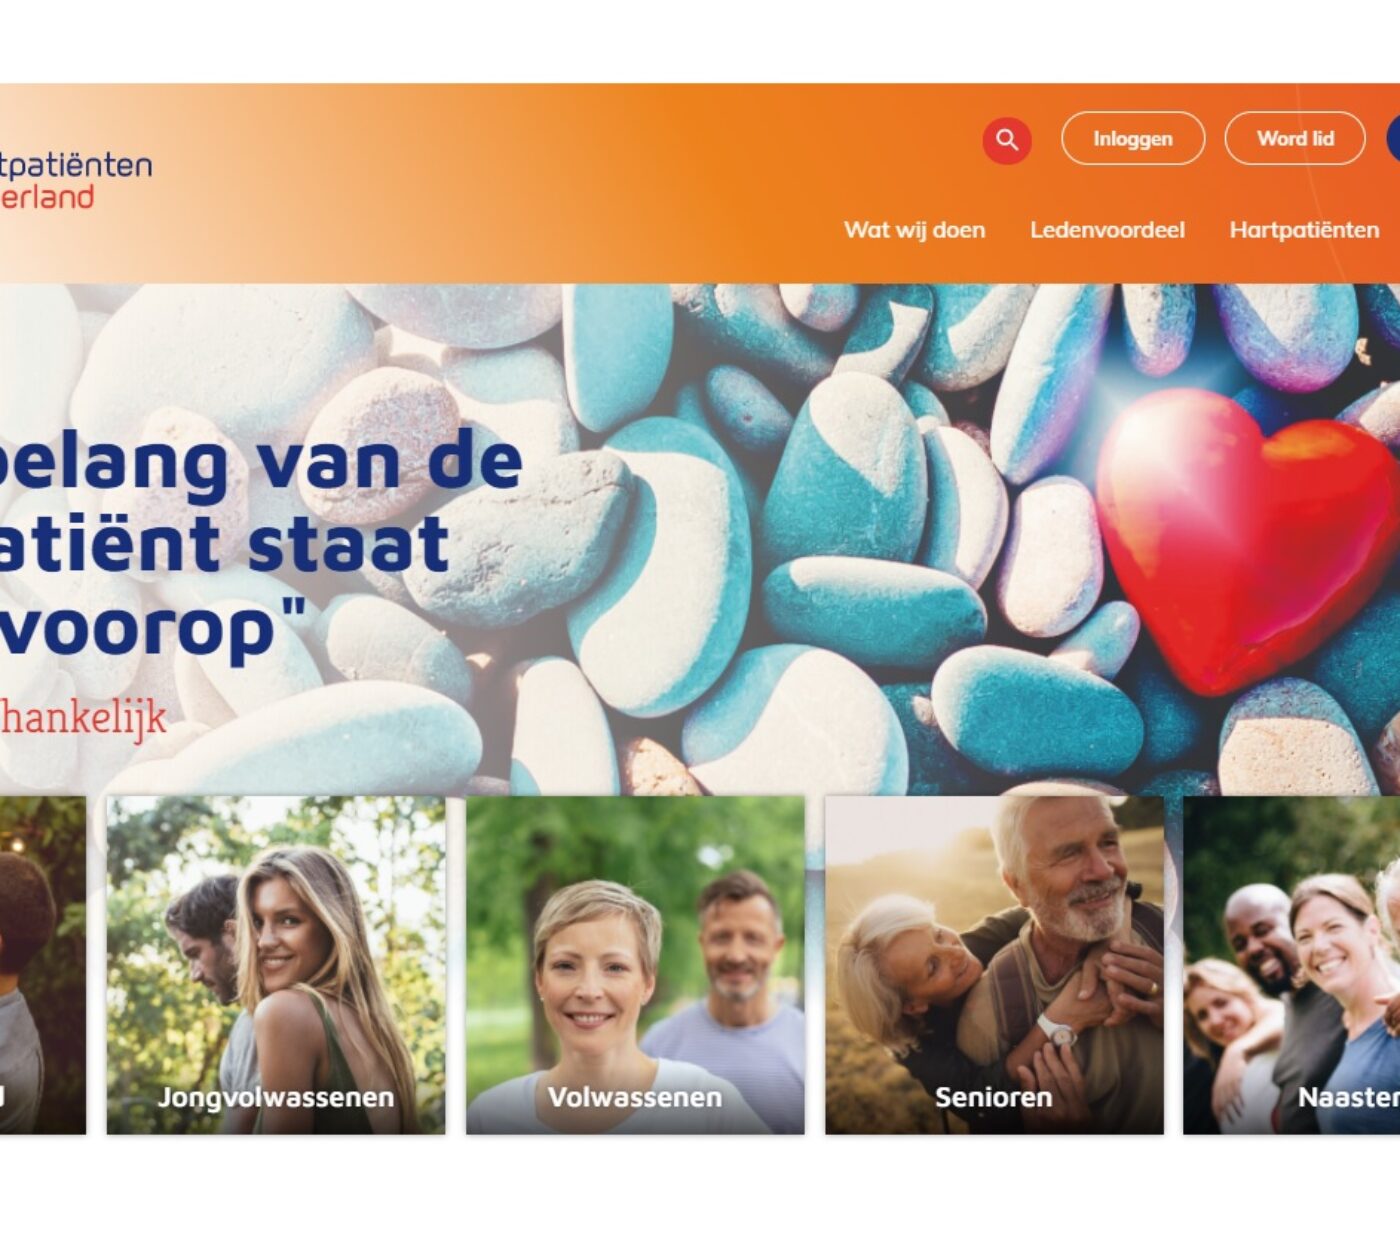Screen dimensions: 1400x1255
Task: Click the blue circle button beside Word lid
Action: tap(1393, 139)
